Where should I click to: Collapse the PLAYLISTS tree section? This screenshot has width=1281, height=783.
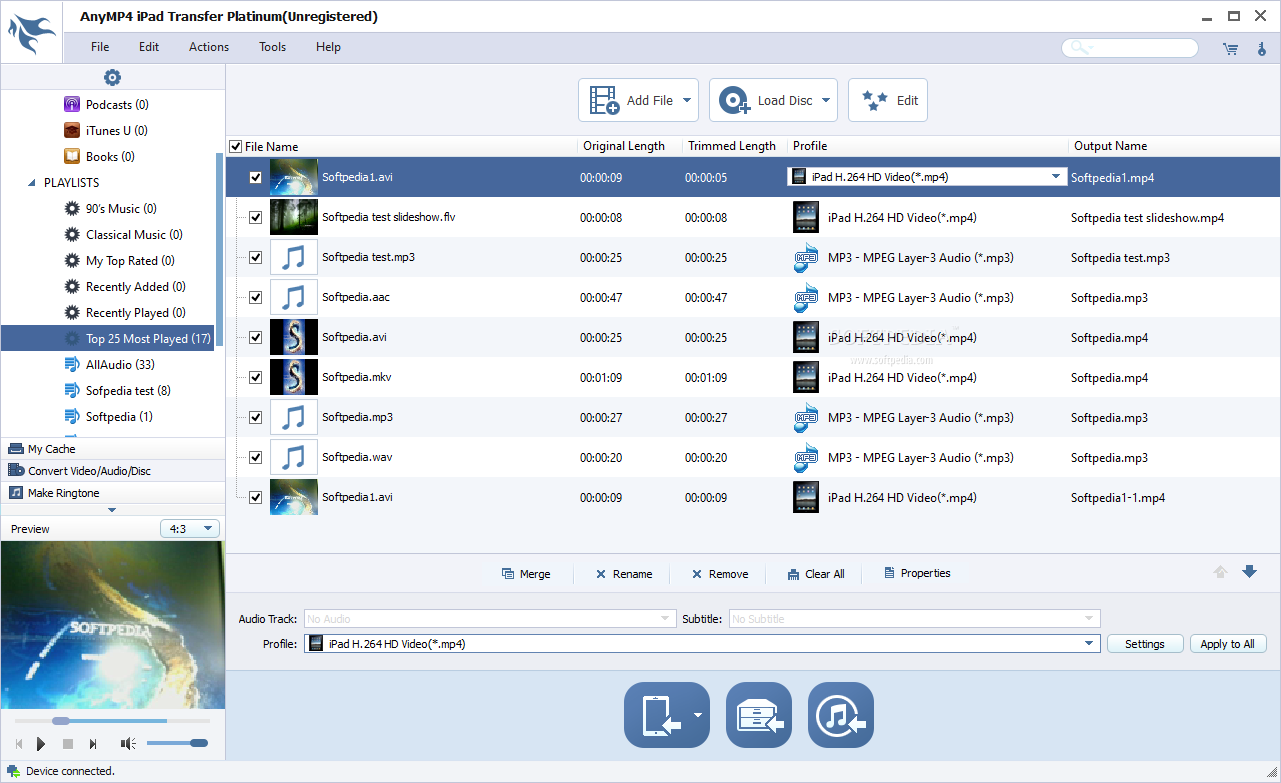click(x=32, y=183)
